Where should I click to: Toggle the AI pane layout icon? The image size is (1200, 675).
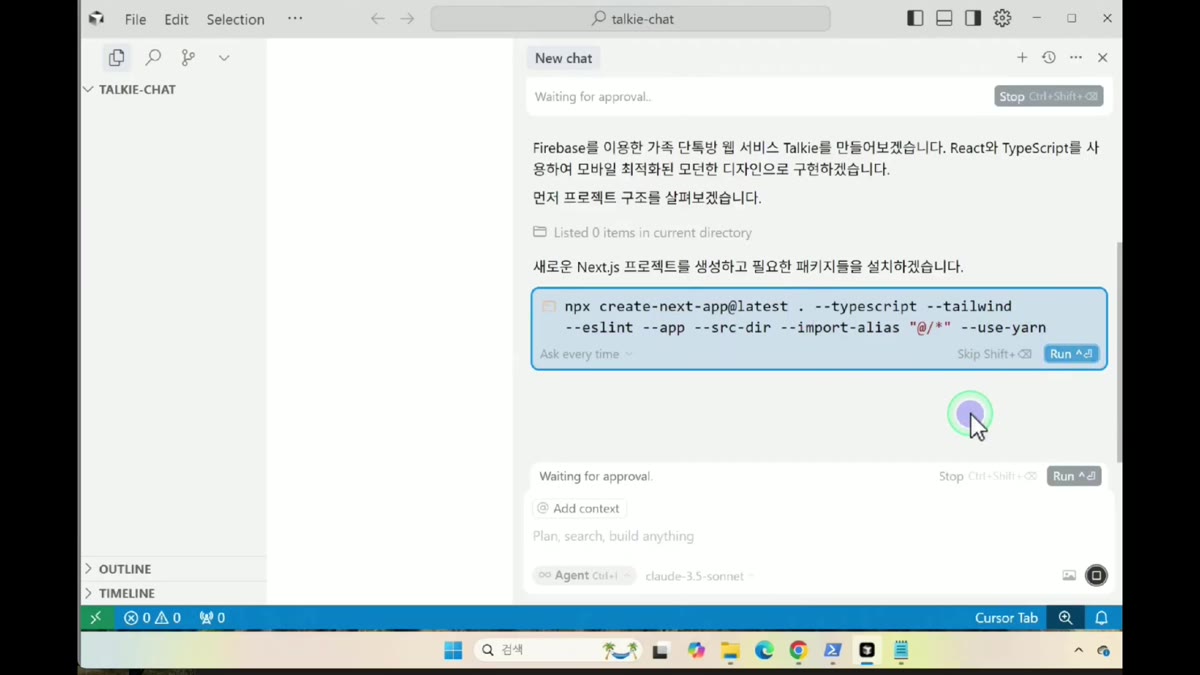pyautogui.click(x=973, y=18)
